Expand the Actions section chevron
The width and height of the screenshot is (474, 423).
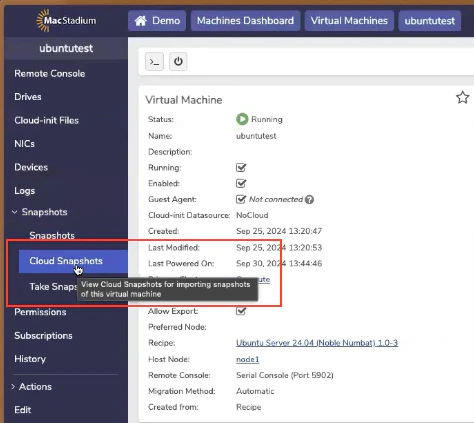pyautogui.click(x=13, y=387)
